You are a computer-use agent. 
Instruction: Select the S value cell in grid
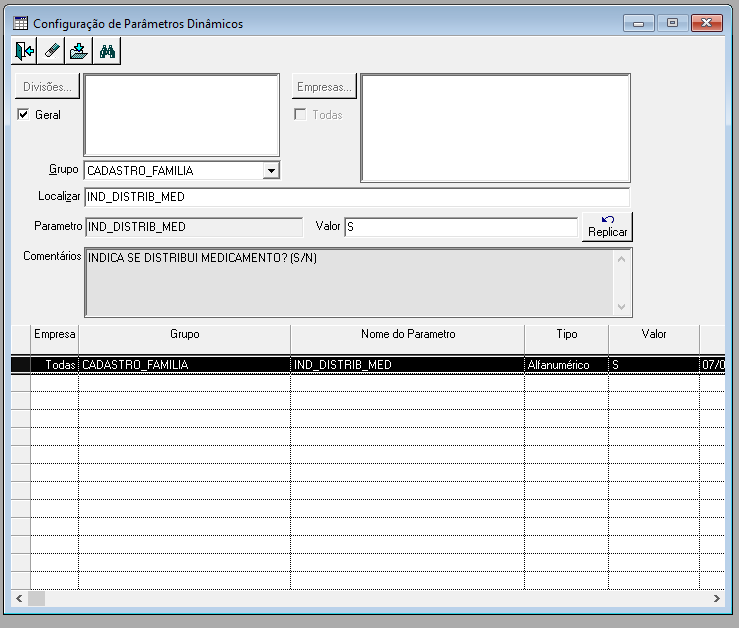click(x=654, y=364)
